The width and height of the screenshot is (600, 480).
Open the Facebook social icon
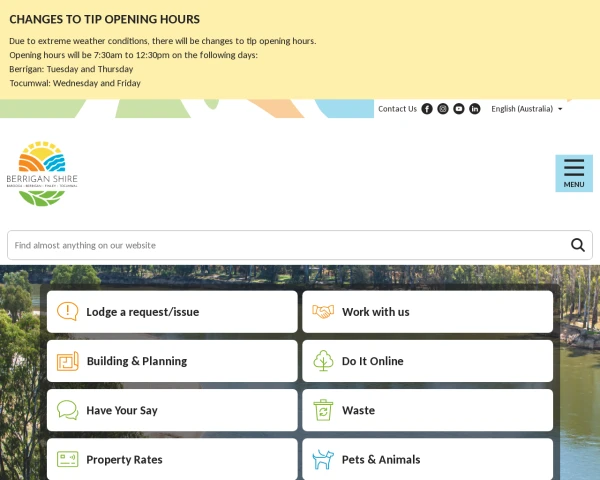pos(427,109)
